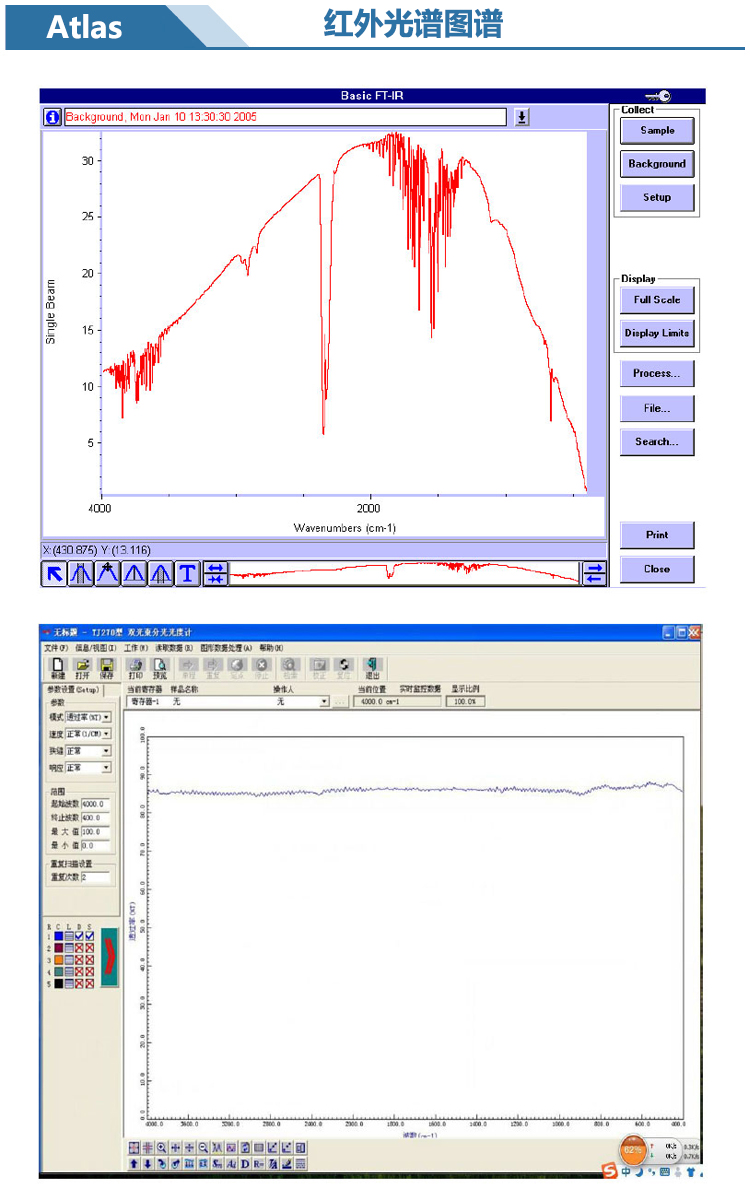Click the info icon beside Background title
750x1200 pixels.
(x=52, y=117)
